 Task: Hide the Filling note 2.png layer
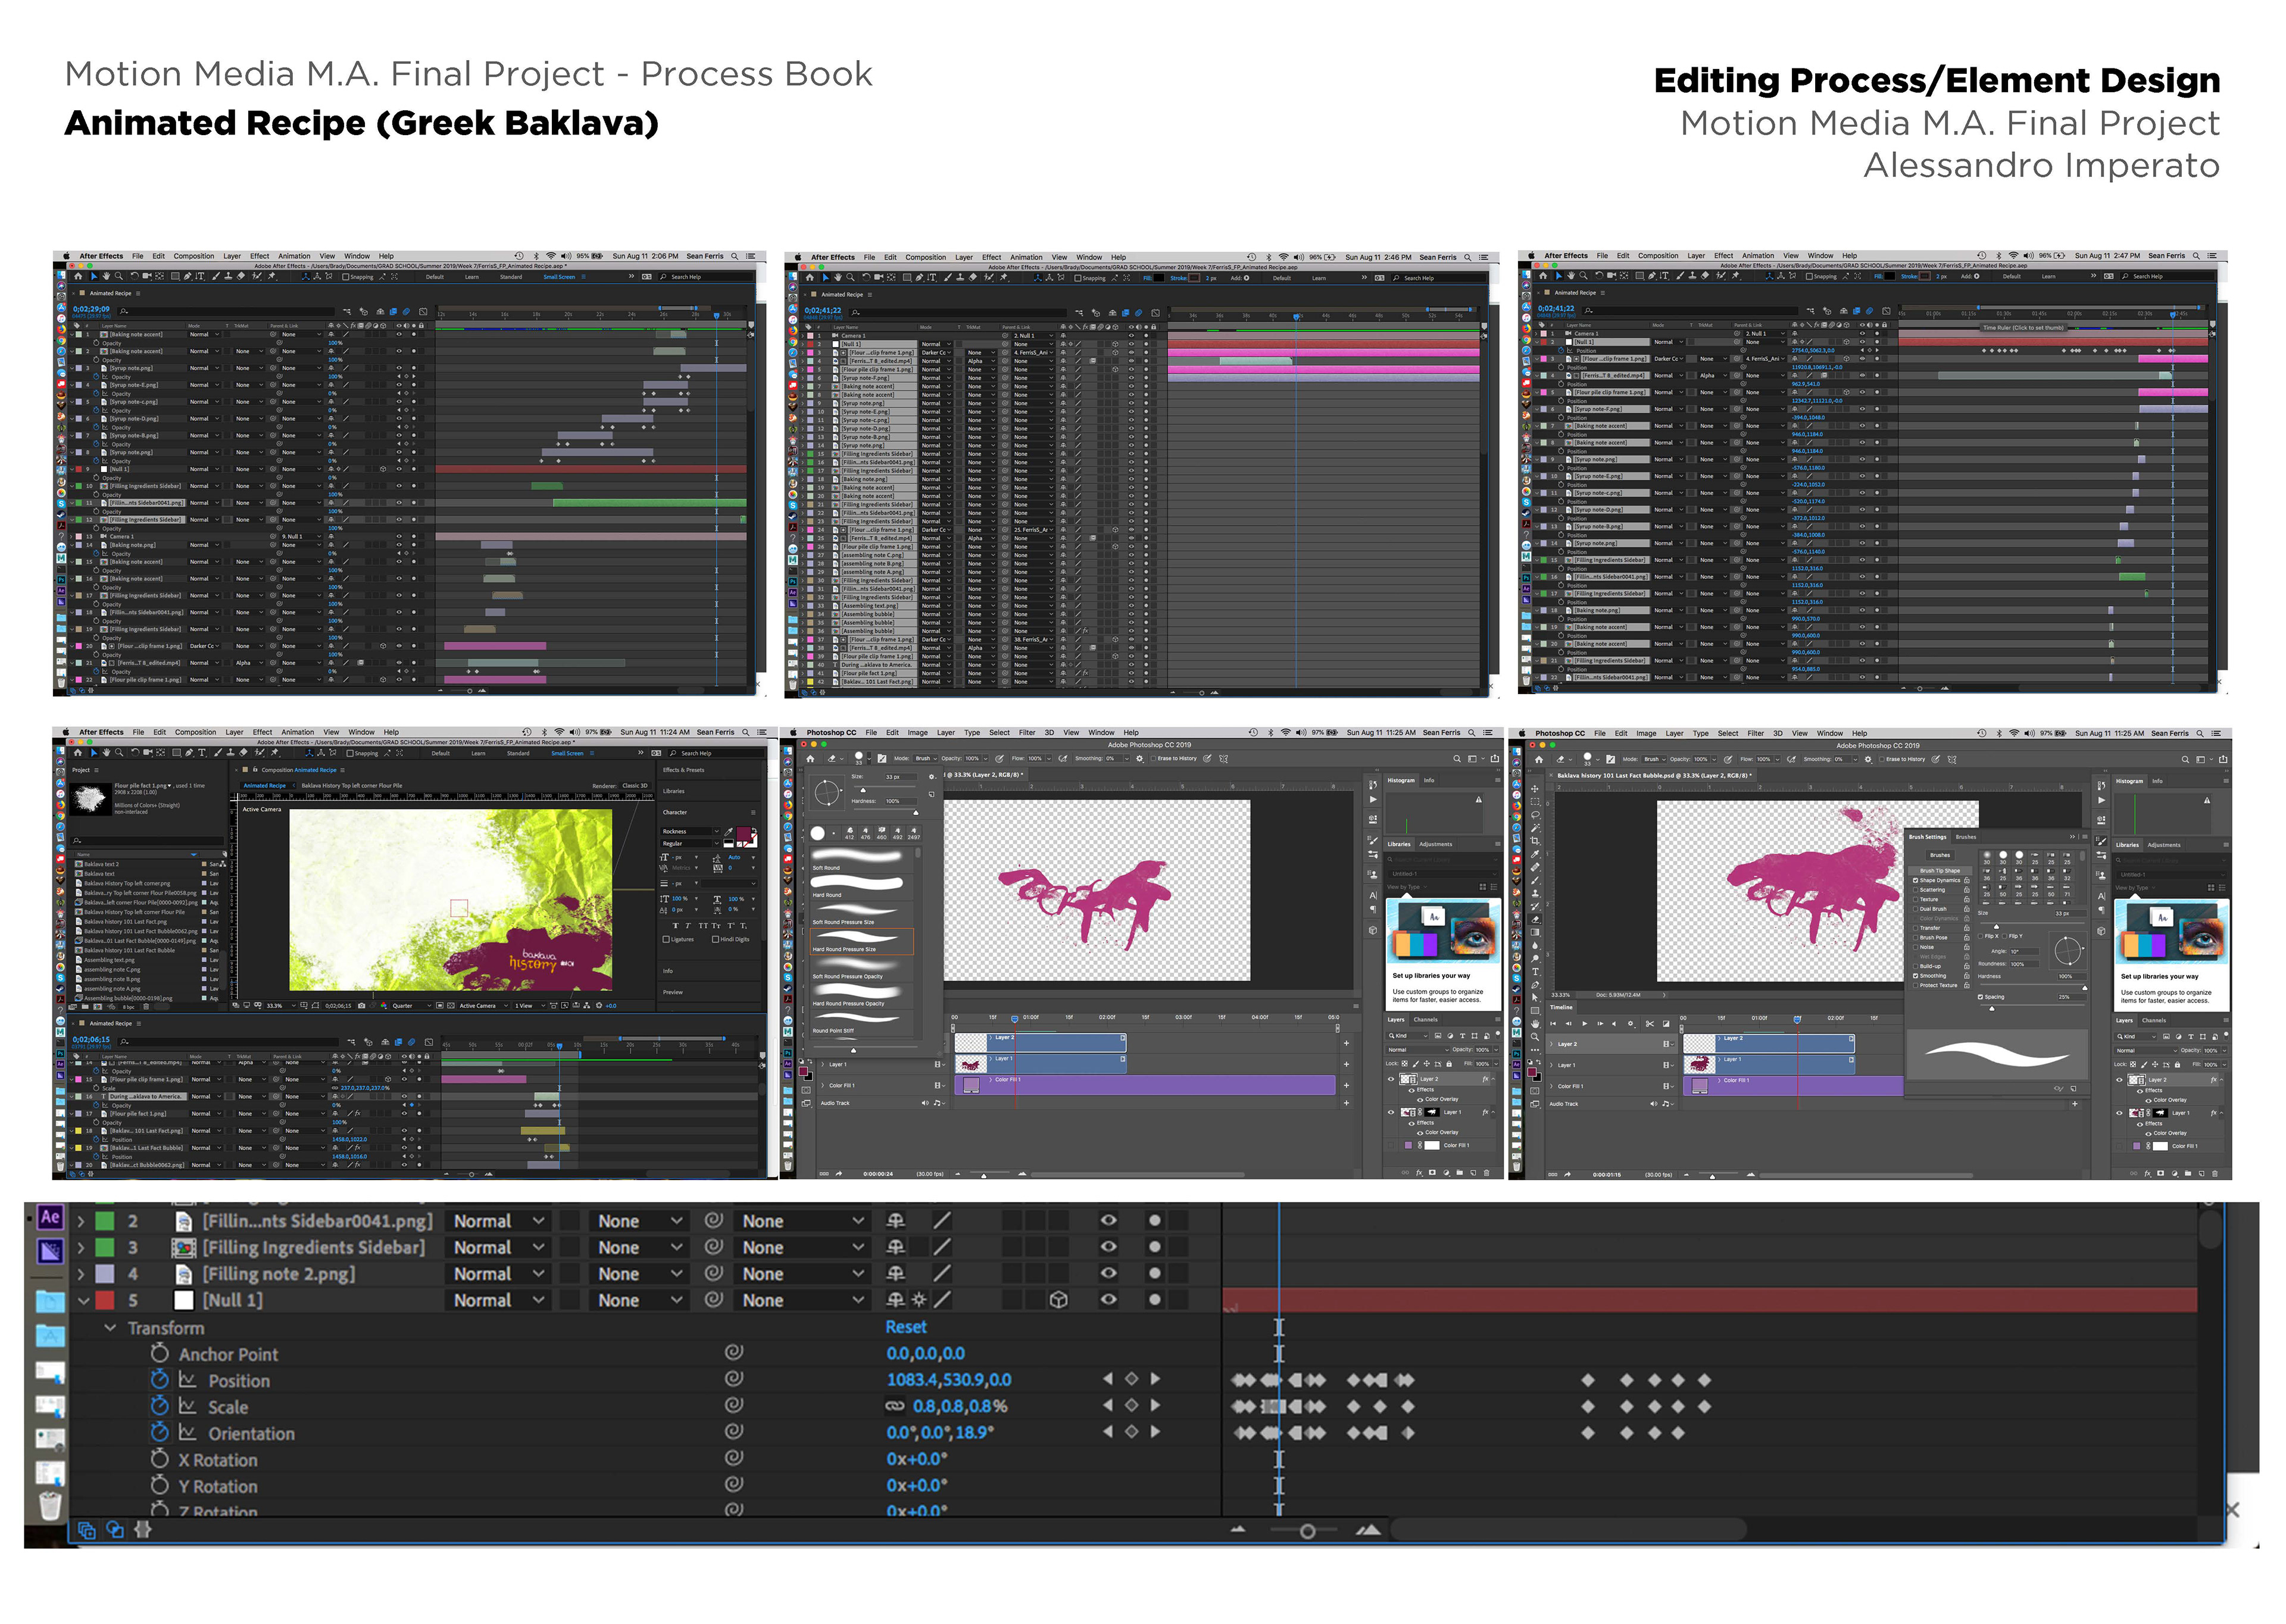[x=1108, y=1273]
